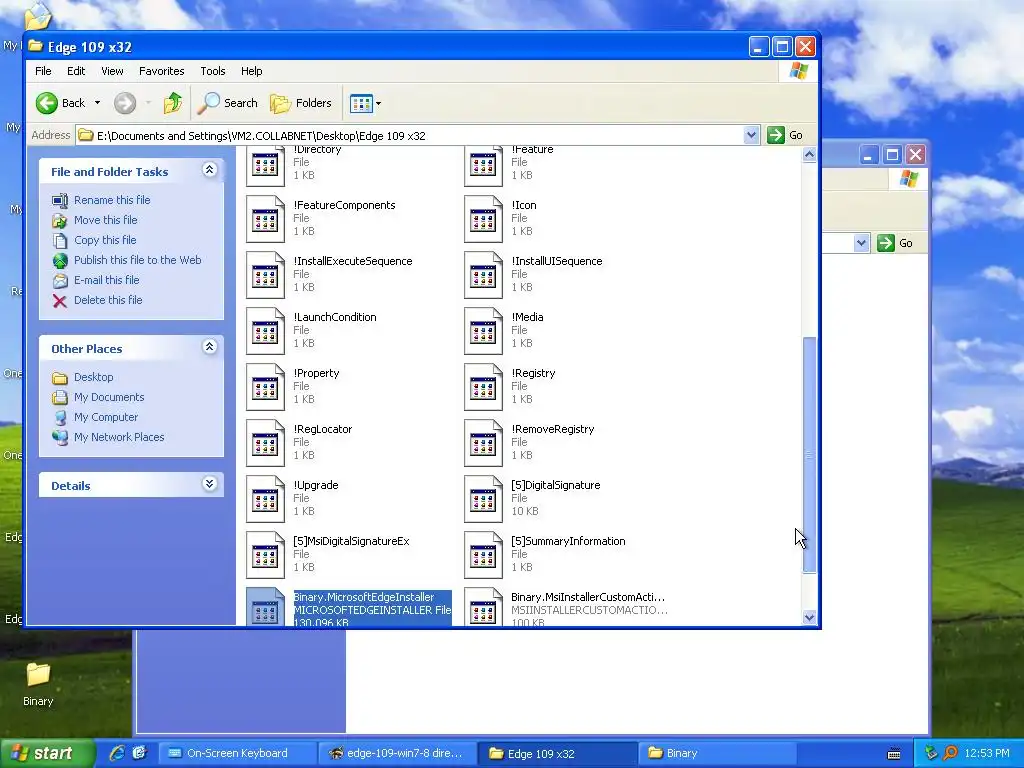
Task: Click the !Directory file name
Action: (x=317, y=150)
